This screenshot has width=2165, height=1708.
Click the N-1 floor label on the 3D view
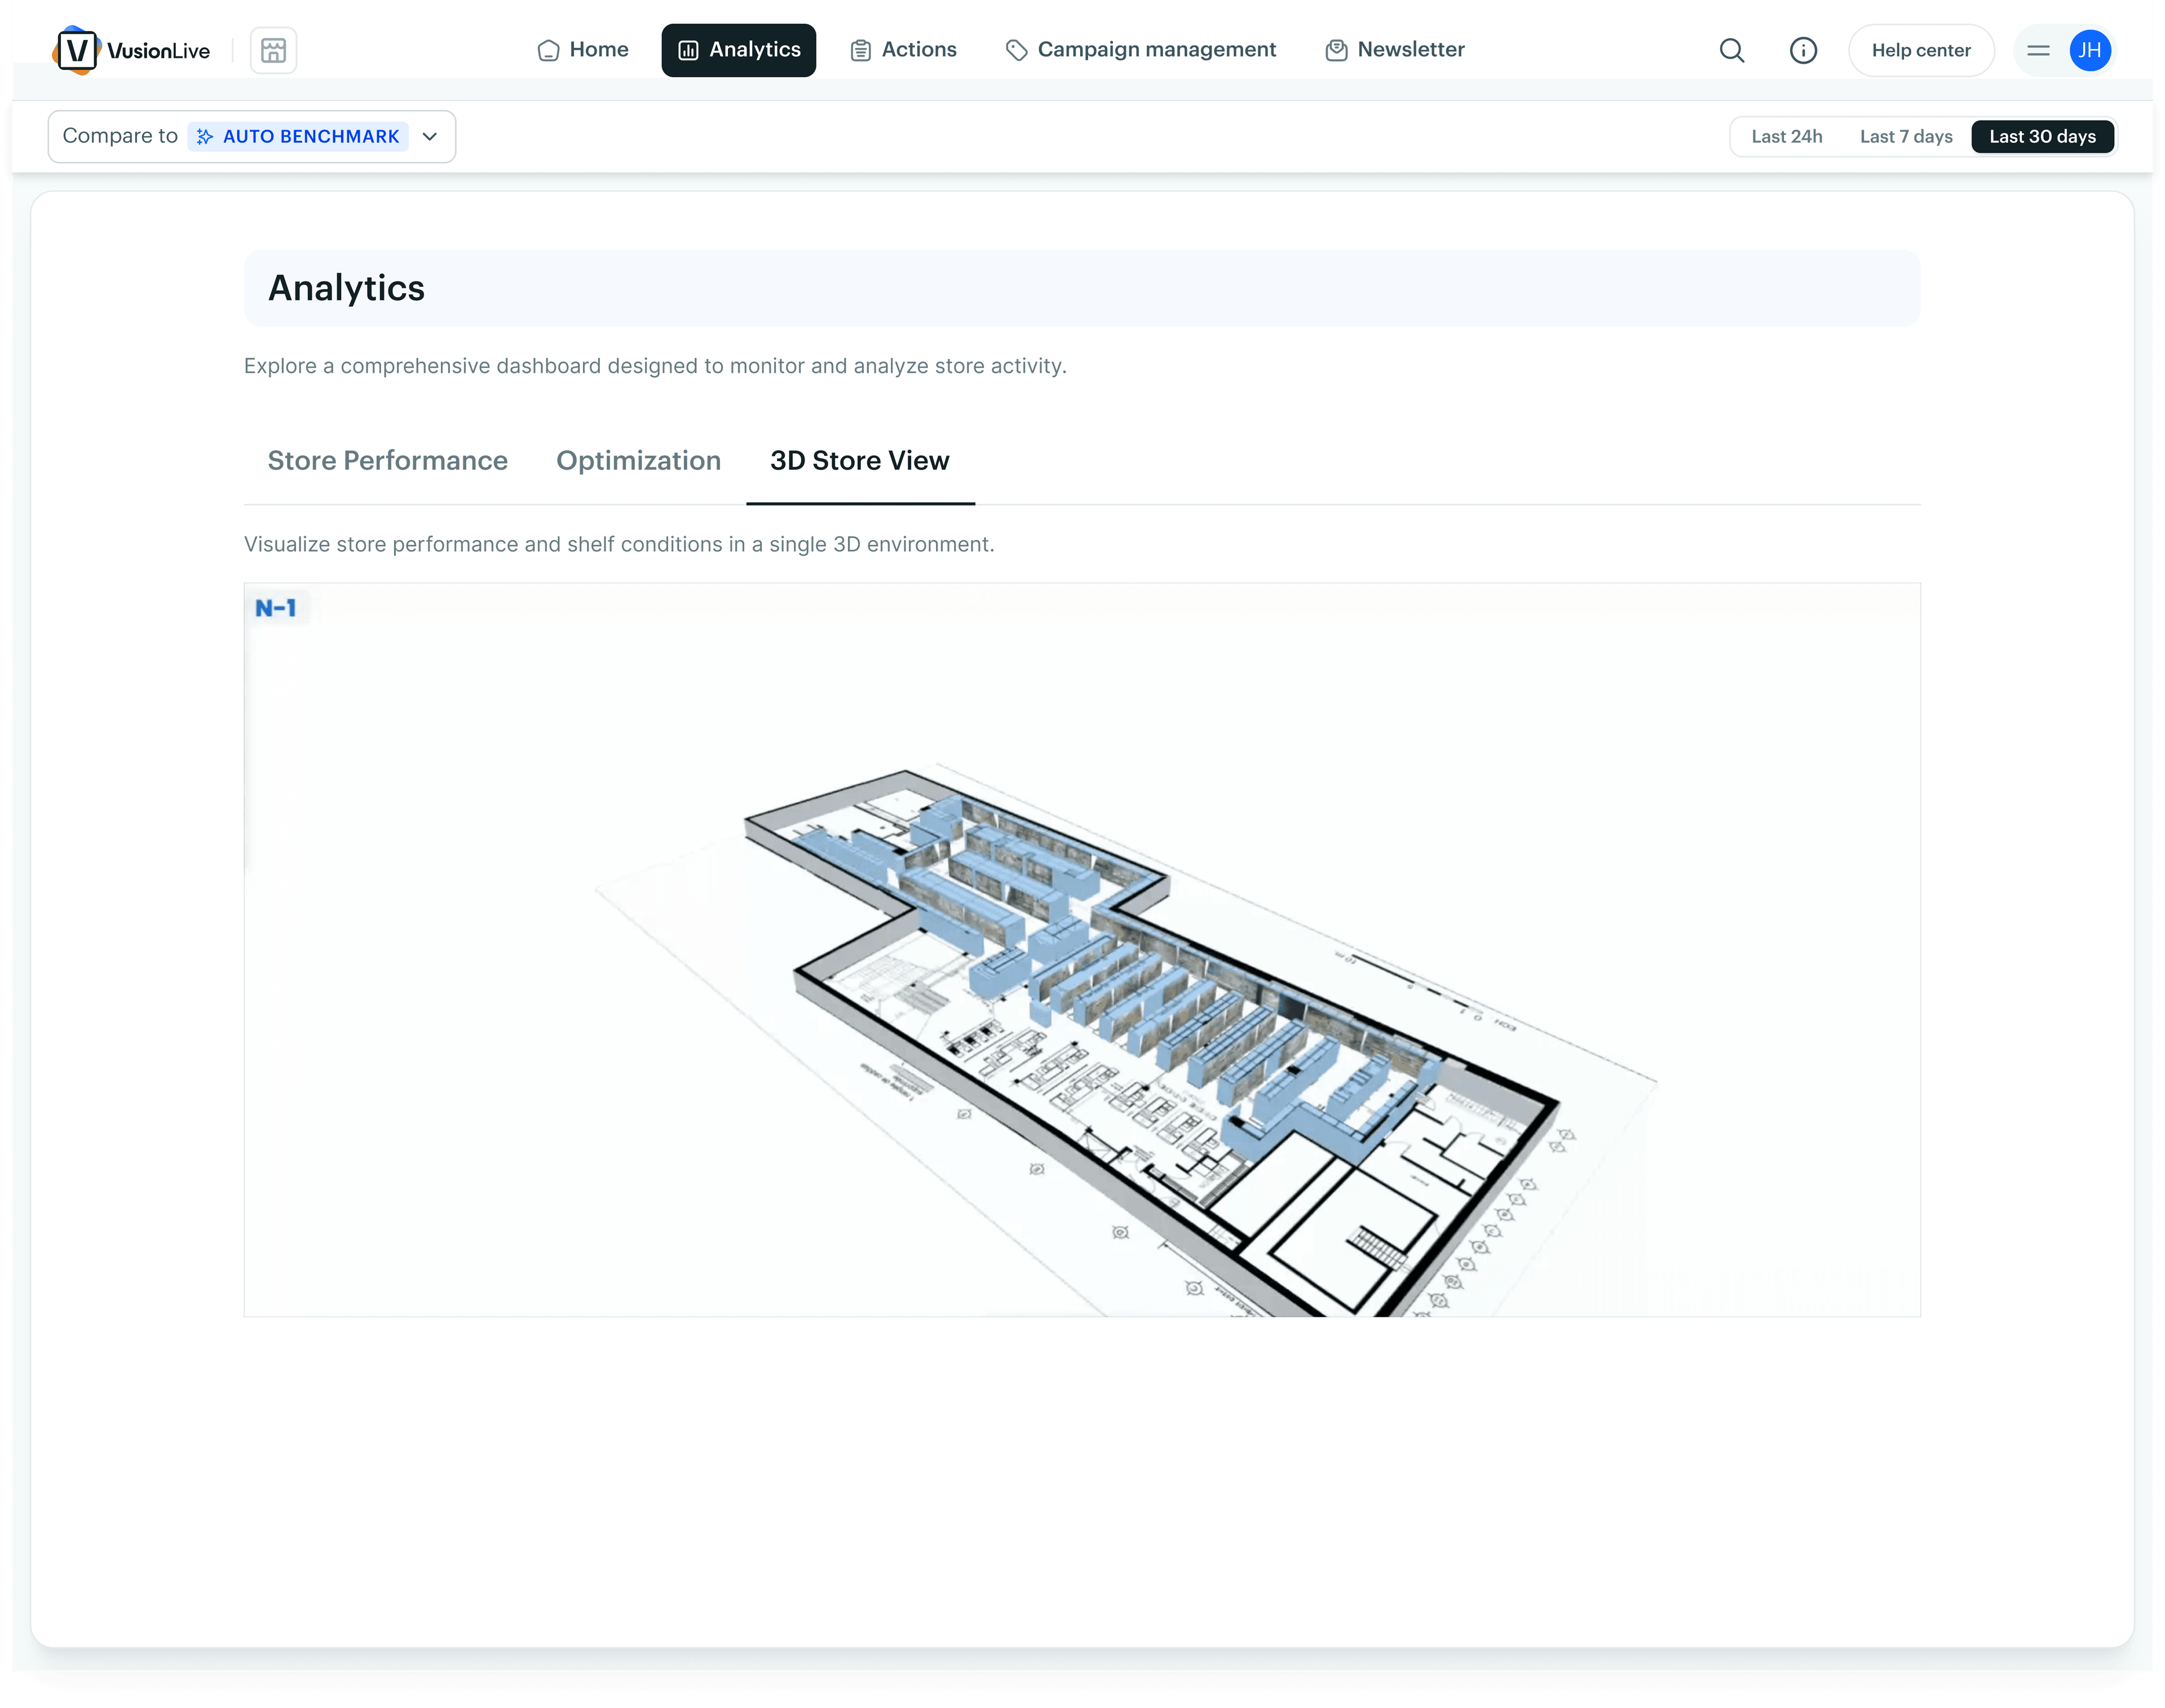pos(277,607)
